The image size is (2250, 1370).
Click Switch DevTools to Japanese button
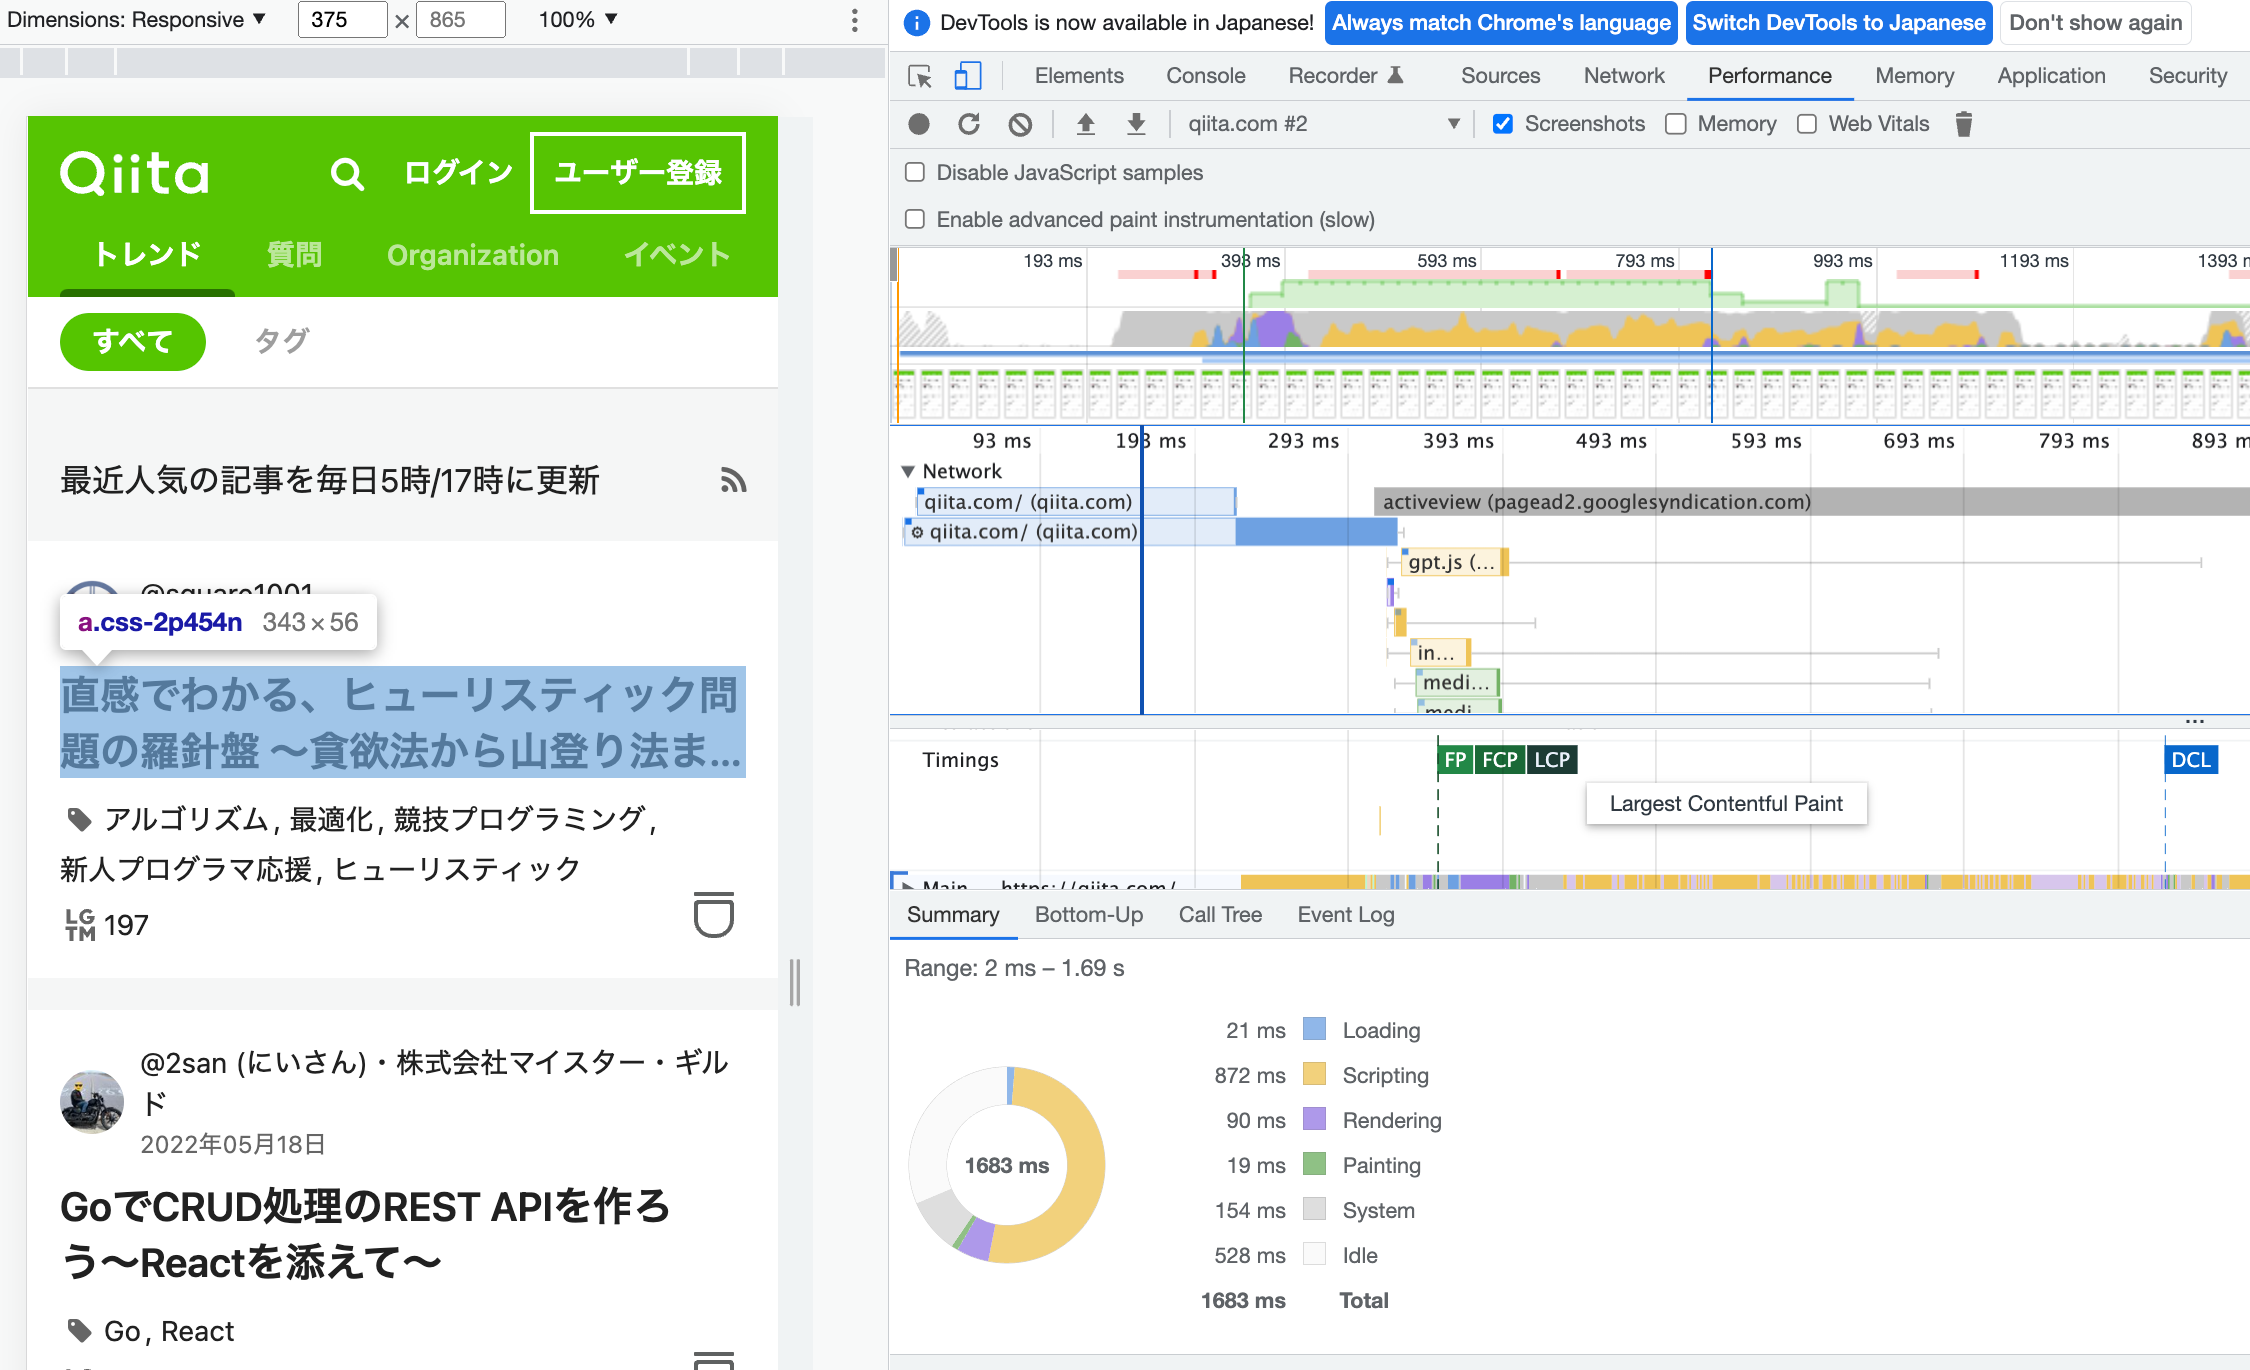(1838, 23)
